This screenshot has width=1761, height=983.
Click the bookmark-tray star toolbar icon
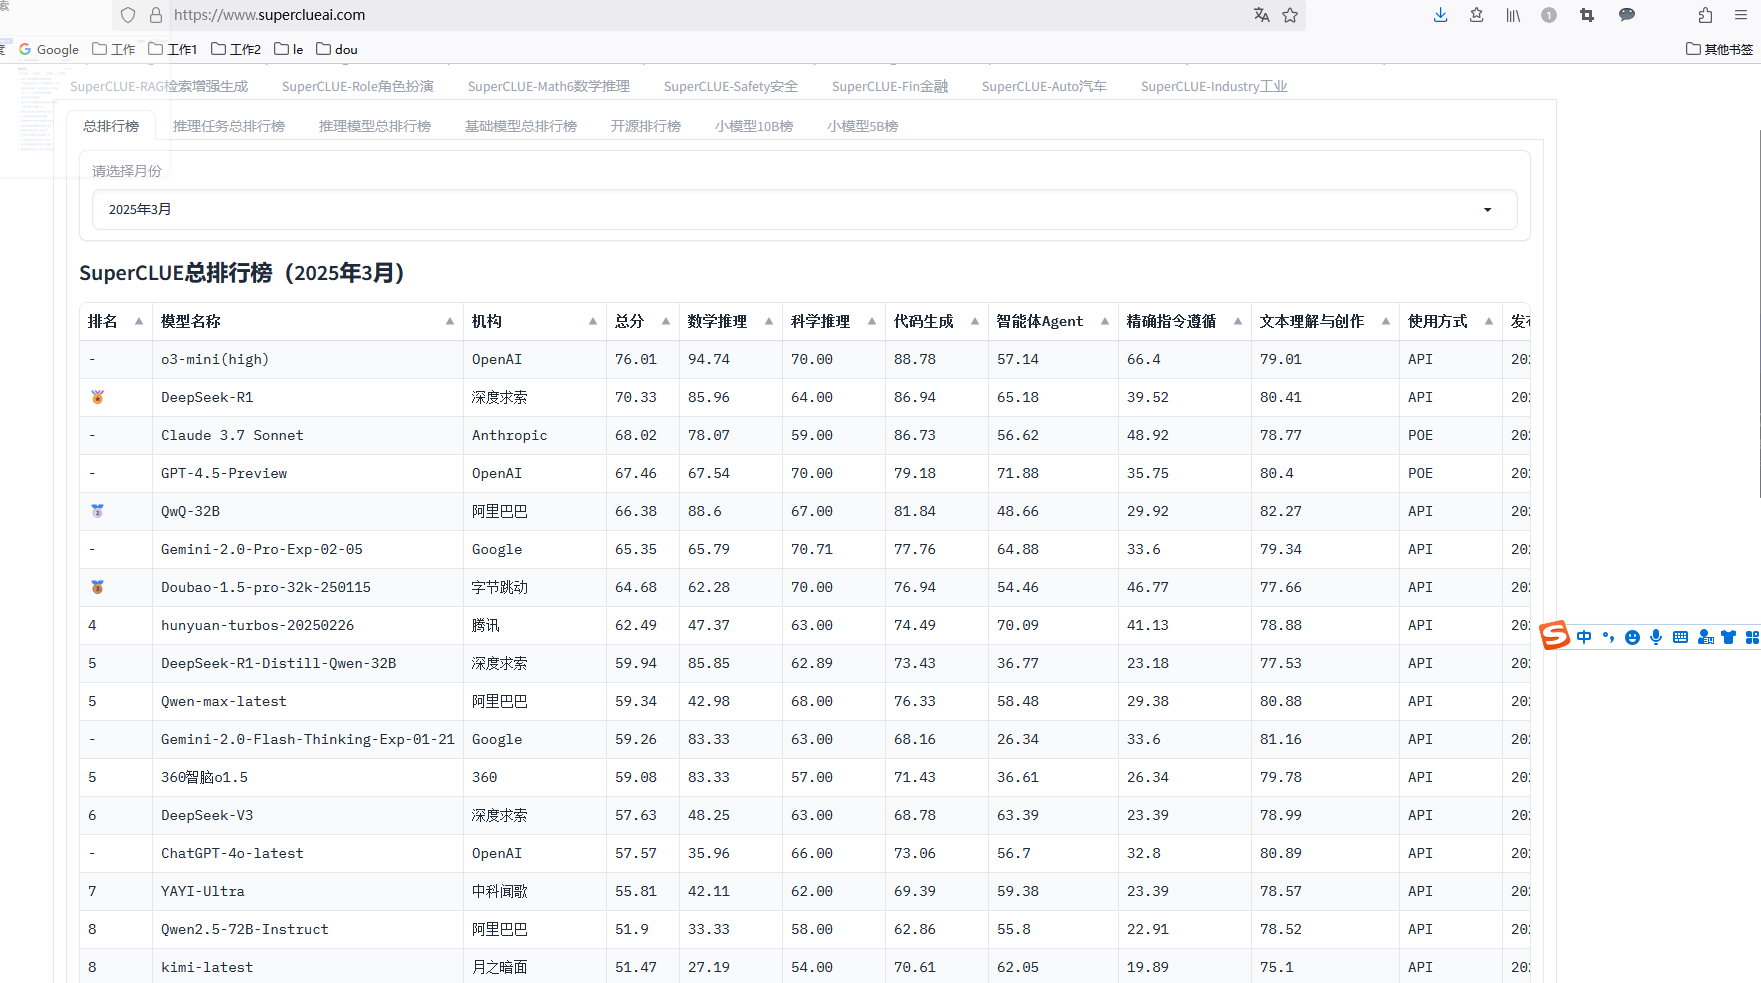pos(1476,15)
